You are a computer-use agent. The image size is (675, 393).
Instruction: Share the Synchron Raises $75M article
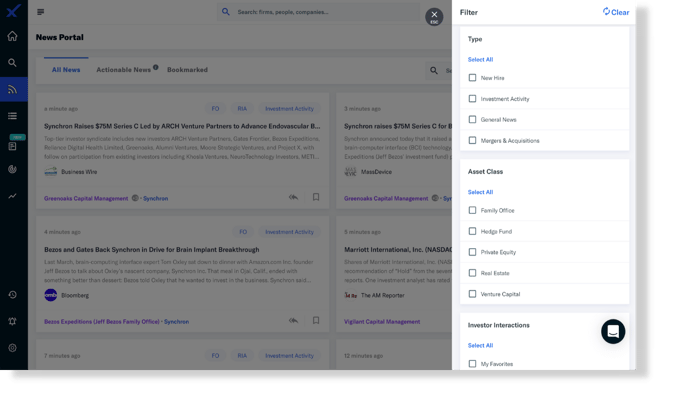[x=294, y=197]
